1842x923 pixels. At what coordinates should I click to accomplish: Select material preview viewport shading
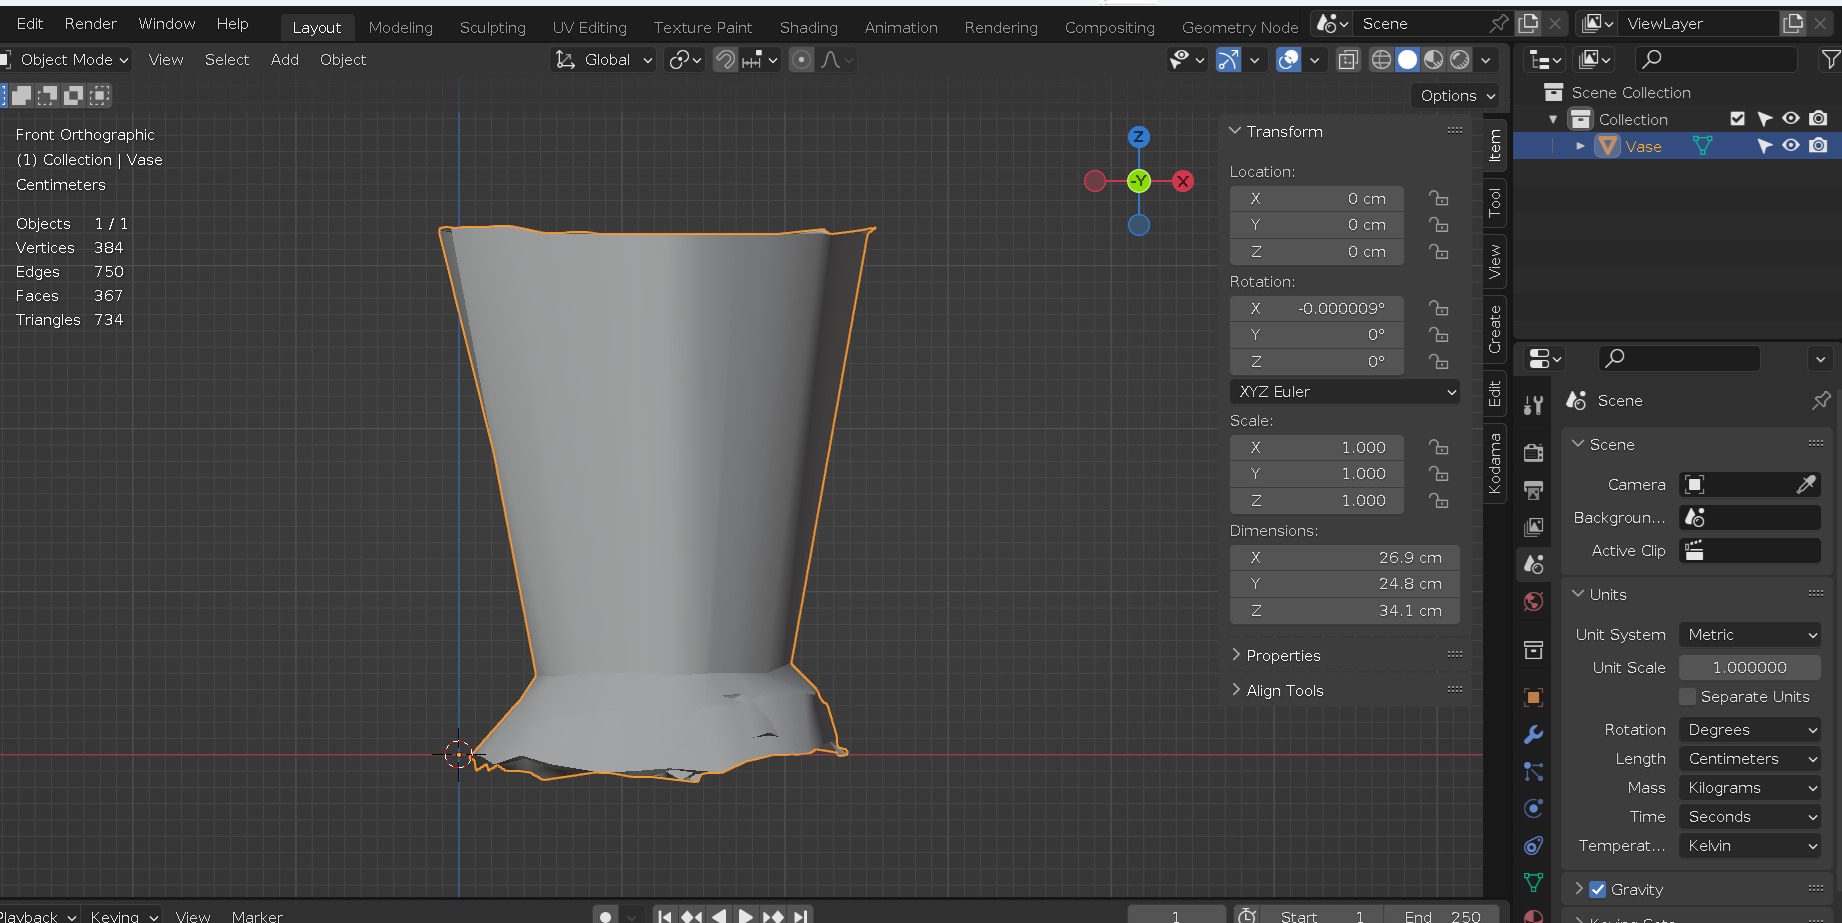coord(1433,60)
